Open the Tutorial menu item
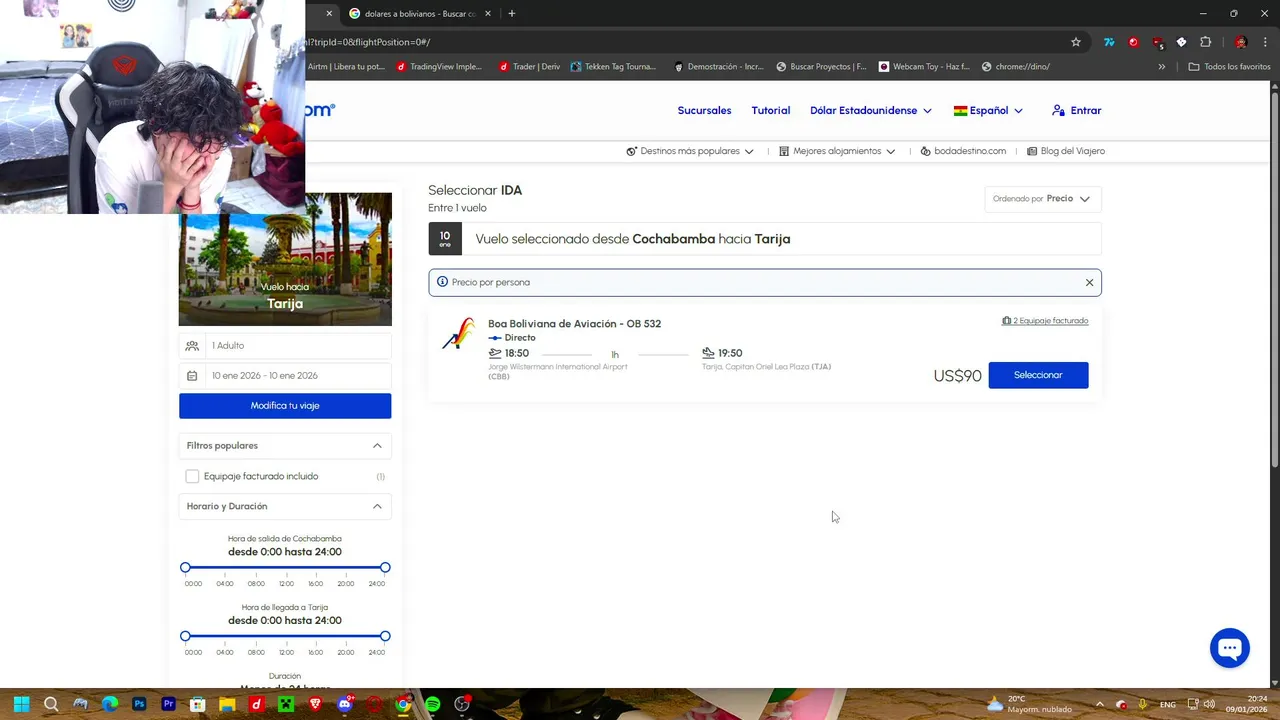Screen dimensions: 1280x720 pyautogui.click(x=771, y=111)
